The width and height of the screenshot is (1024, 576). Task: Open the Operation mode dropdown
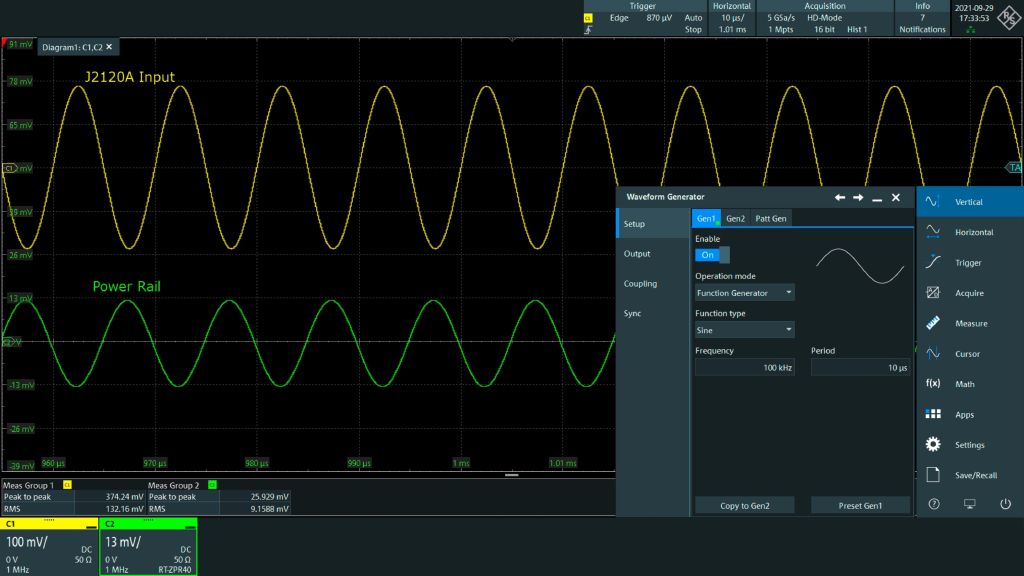744,291
